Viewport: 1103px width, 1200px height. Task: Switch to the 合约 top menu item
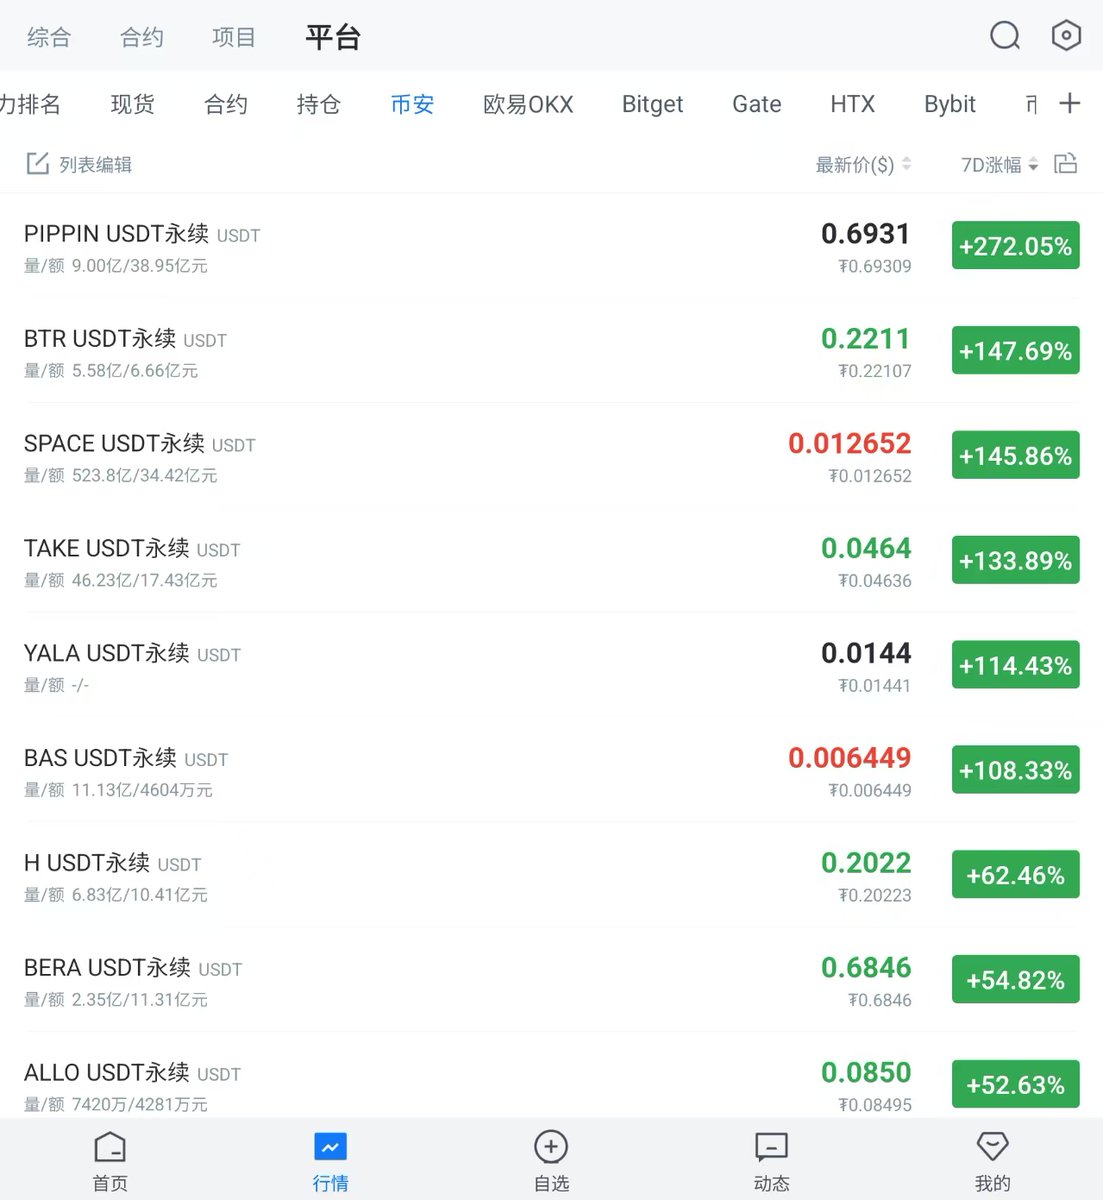pos(140,36)
